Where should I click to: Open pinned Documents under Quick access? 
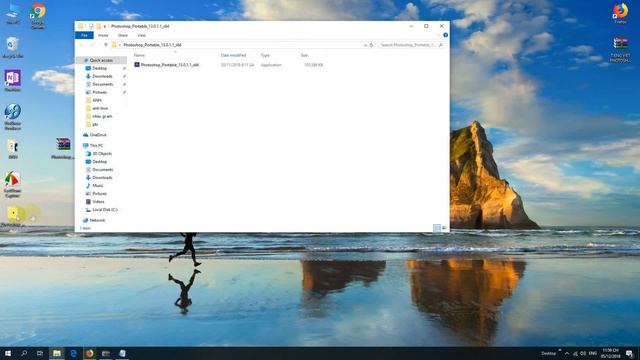pyautogui.click(x=102, y=84)
